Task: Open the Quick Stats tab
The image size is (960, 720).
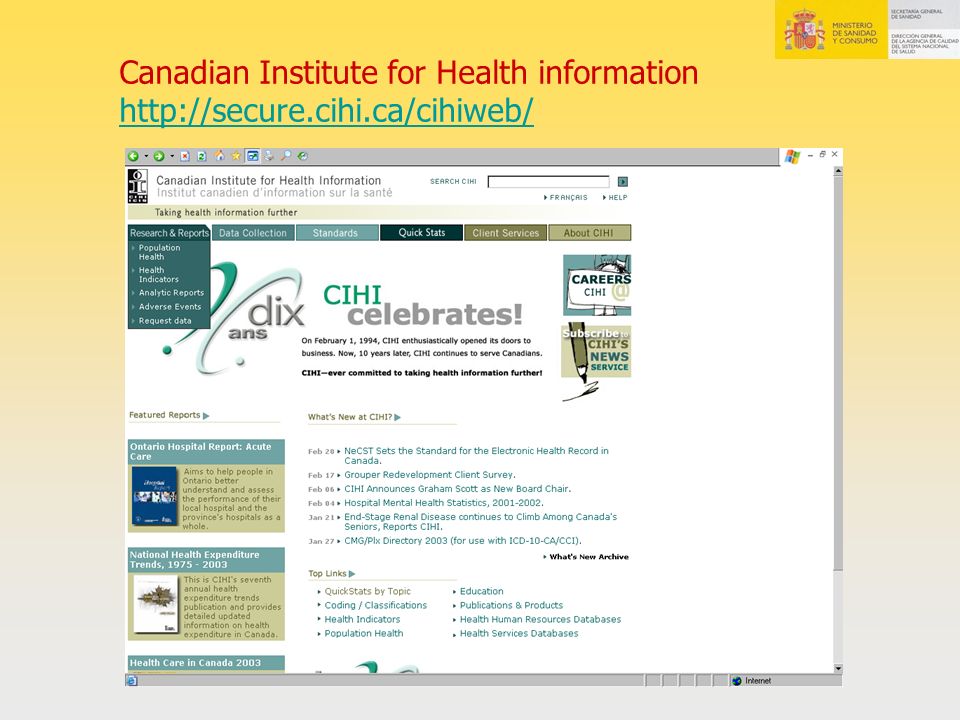Action: (421, 233)
